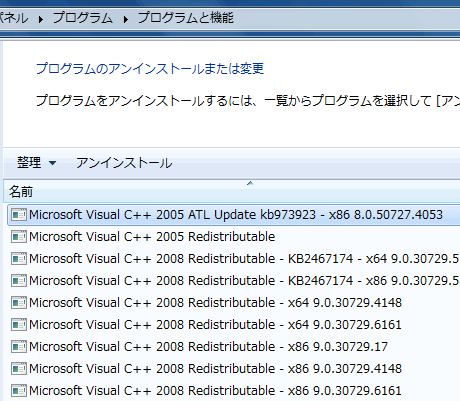Select 2008 Redistributable x86 9.0.30729.17 row
This screenshot has height=401, width=460.
pos(208,347)
